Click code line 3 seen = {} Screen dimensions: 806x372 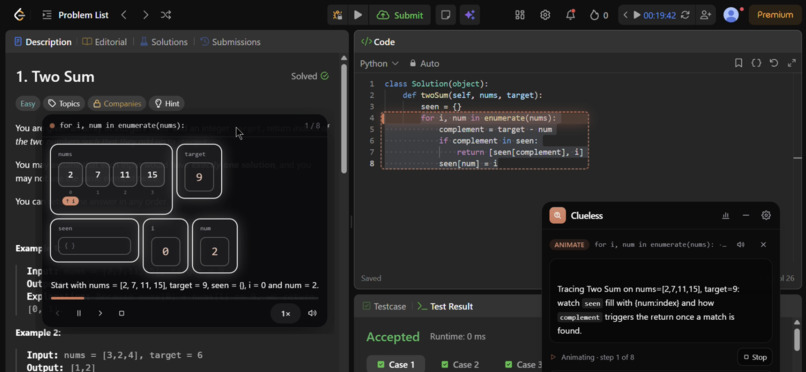pos(441,107)
